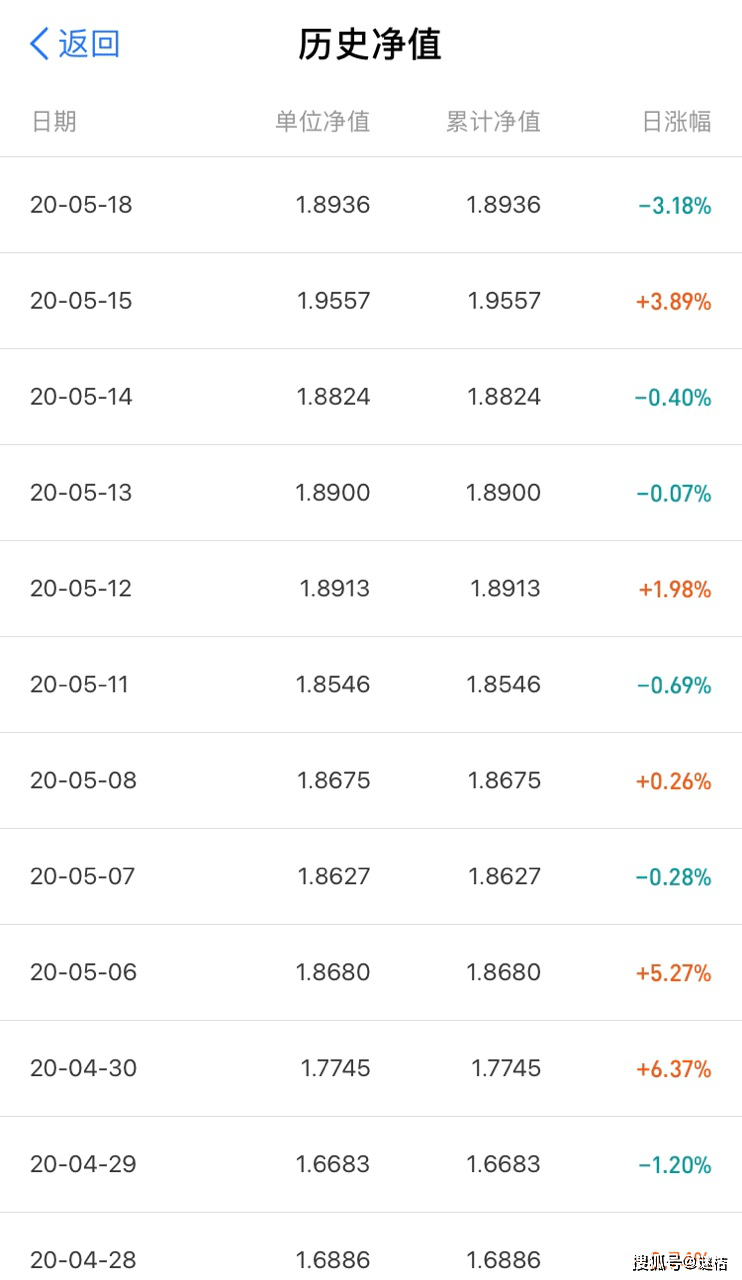This screenshot has height=1280, width=742.
Task: Tap the −3.18% daily change value
Action: [x=674, y=206]
